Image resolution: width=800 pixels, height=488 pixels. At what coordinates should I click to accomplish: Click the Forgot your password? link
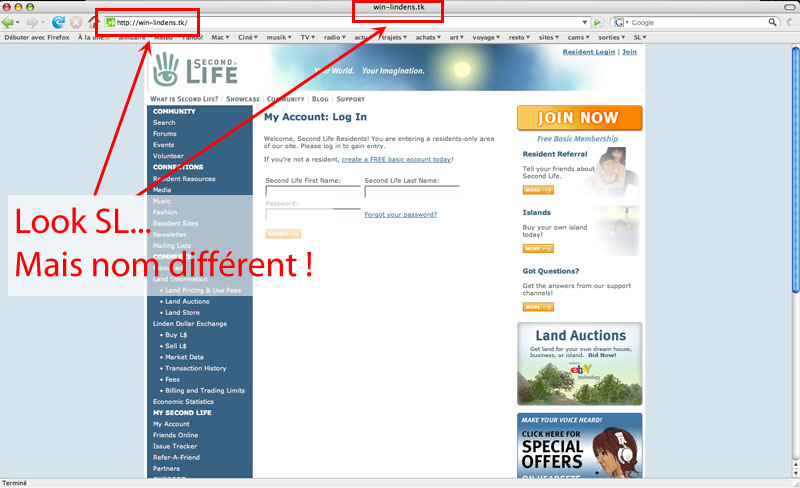pos(401,214)
